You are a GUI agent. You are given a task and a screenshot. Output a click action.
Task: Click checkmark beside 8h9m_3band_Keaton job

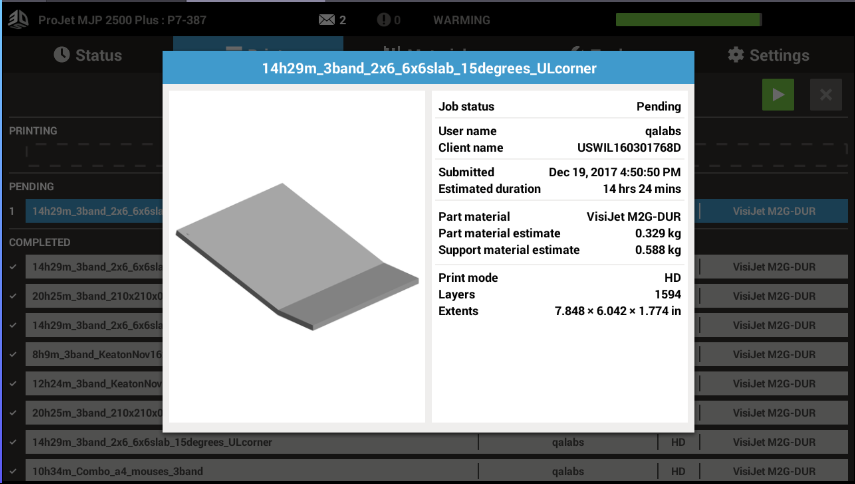(x=12, y=355)
